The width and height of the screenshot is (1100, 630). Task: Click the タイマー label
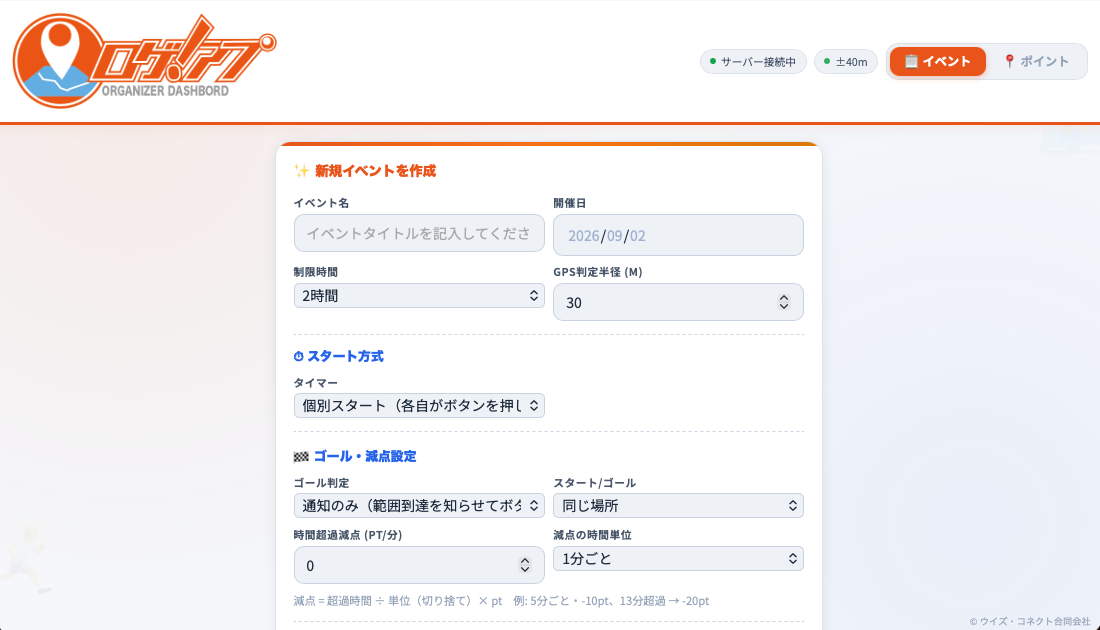(316, 382)
